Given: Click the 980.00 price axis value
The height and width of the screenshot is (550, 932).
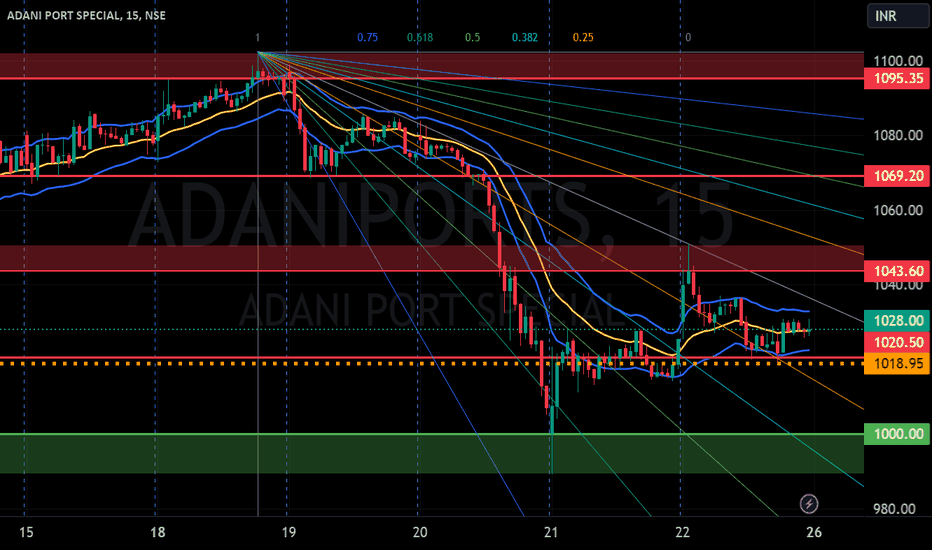Looking at the screenshot, I should [894, 509].
